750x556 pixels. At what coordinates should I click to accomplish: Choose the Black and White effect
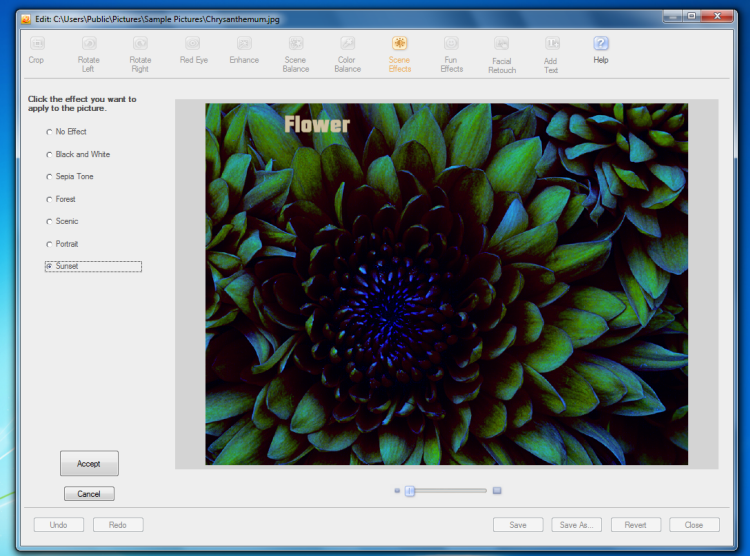point(49,155)
